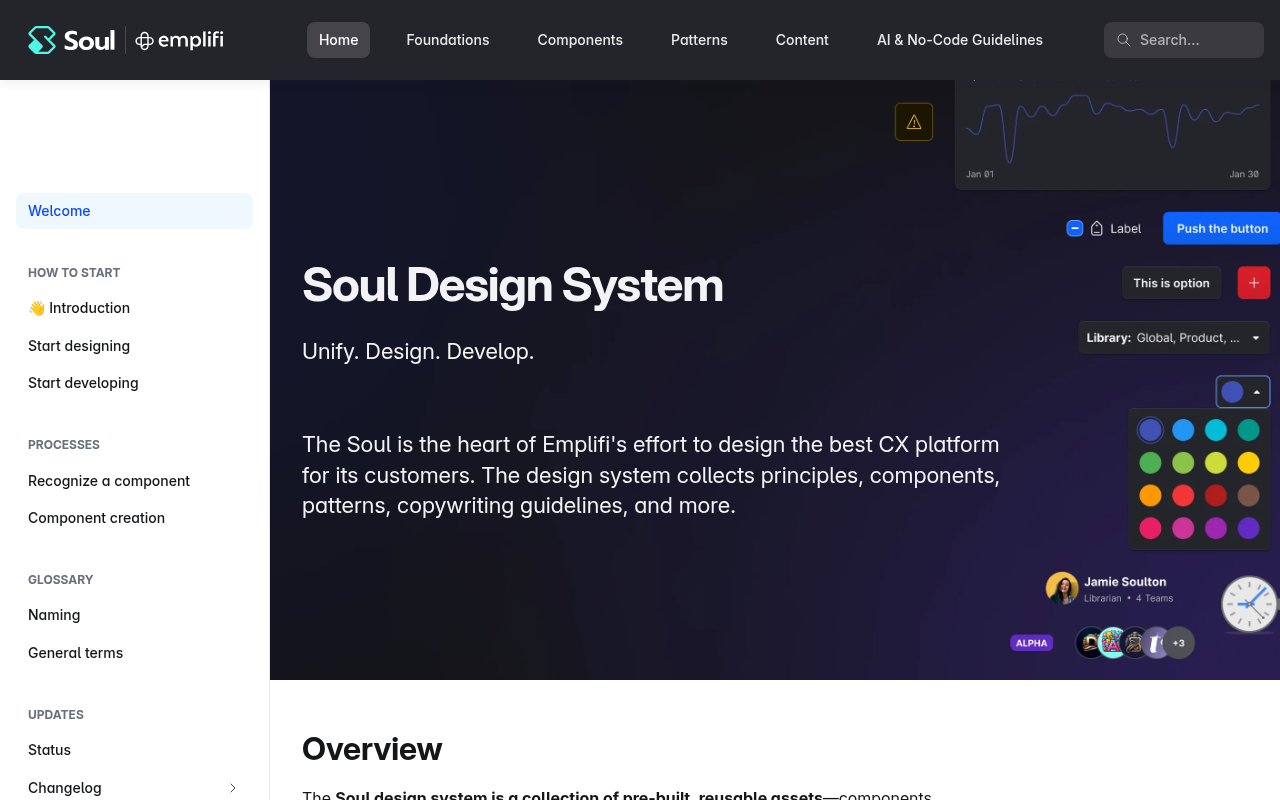
Task: Click the UPDATES section label
Action: point(56,715)
